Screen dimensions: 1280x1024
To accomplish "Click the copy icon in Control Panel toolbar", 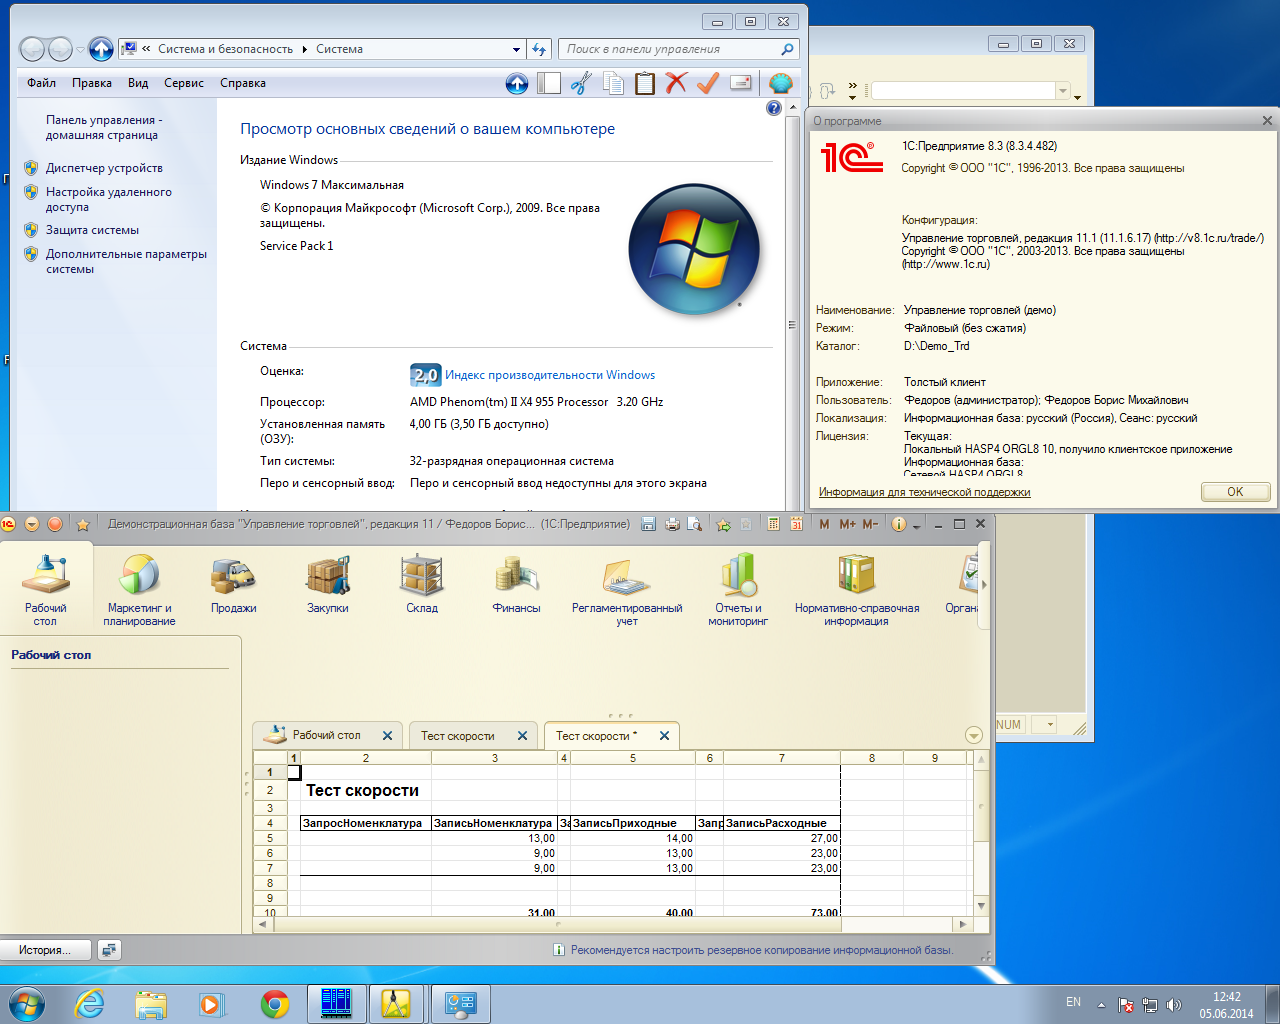I will (613, 83).
